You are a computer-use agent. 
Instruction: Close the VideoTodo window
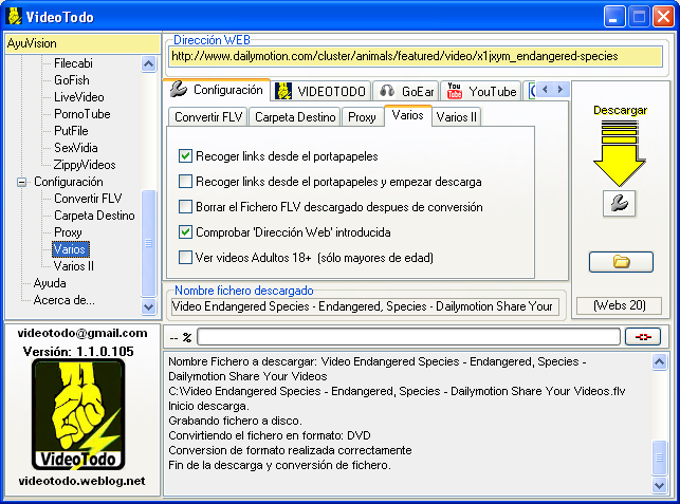click(x=664, y=17)
